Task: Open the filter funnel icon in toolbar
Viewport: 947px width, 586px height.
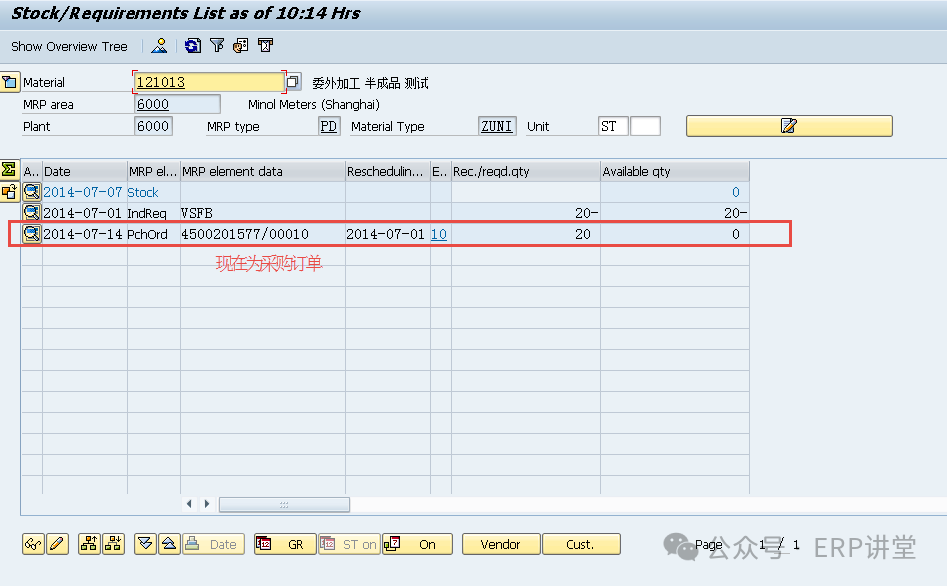Action: tap(217, 46)
